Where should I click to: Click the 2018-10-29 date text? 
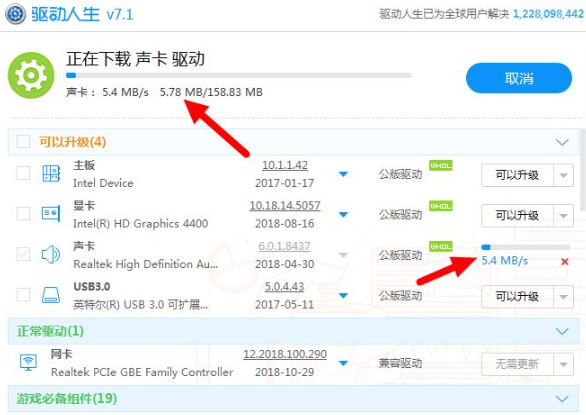coord(284,372)
